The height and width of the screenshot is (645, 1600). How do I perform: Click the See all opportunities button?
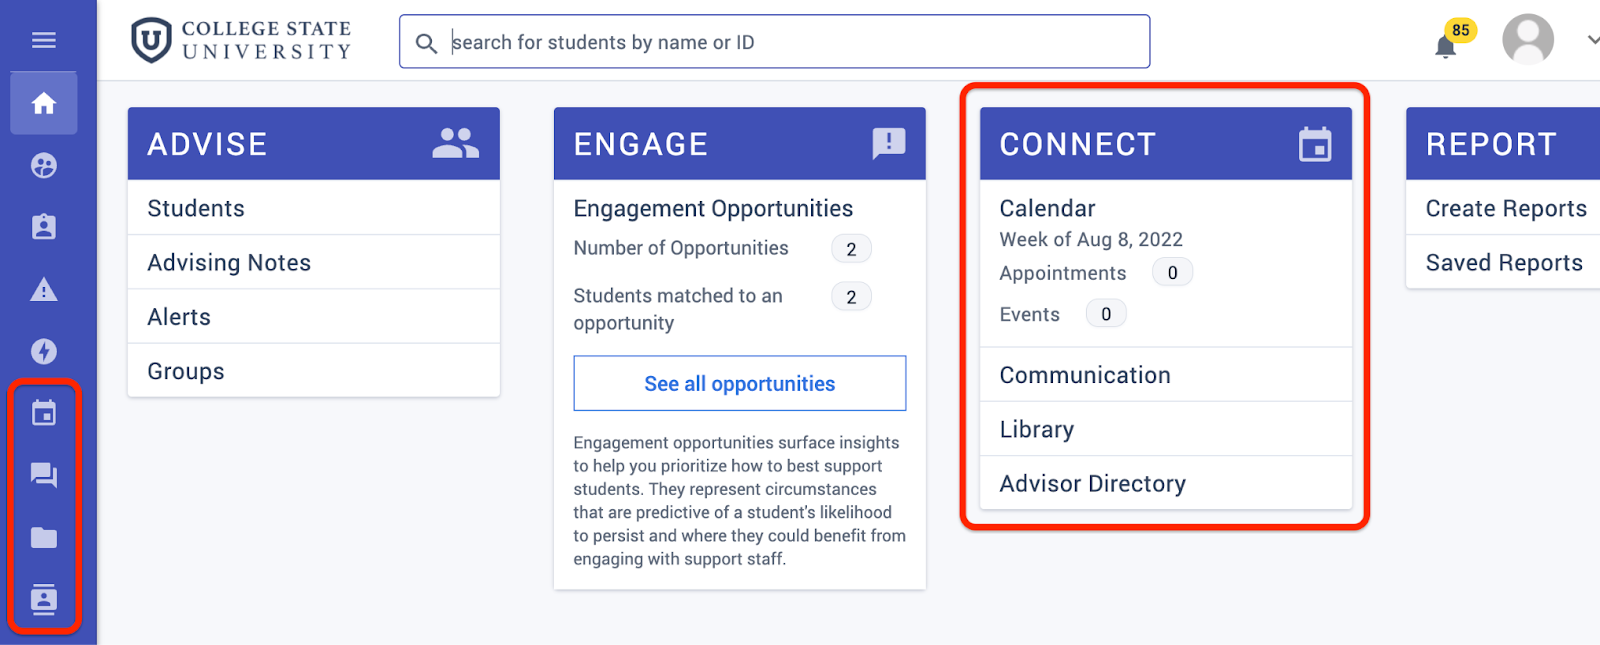coord(739,383)
